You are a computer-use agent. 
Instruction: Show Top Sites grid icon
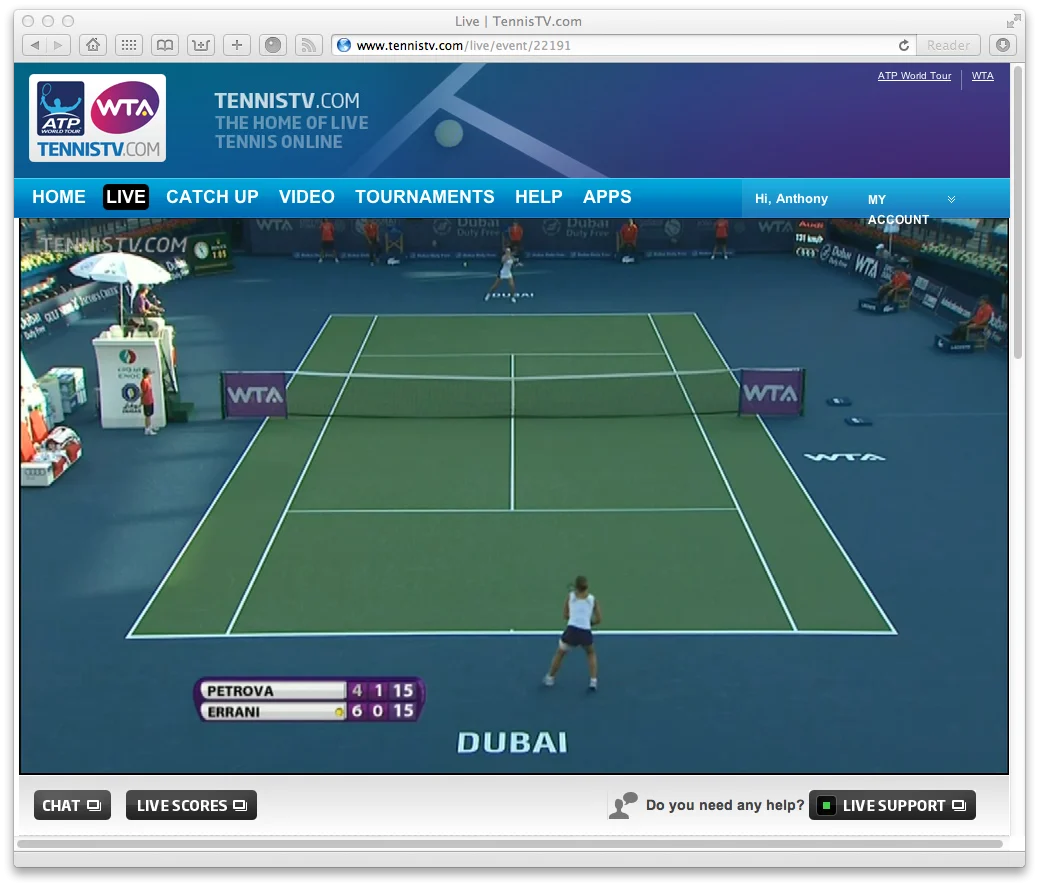pos(129,45)
